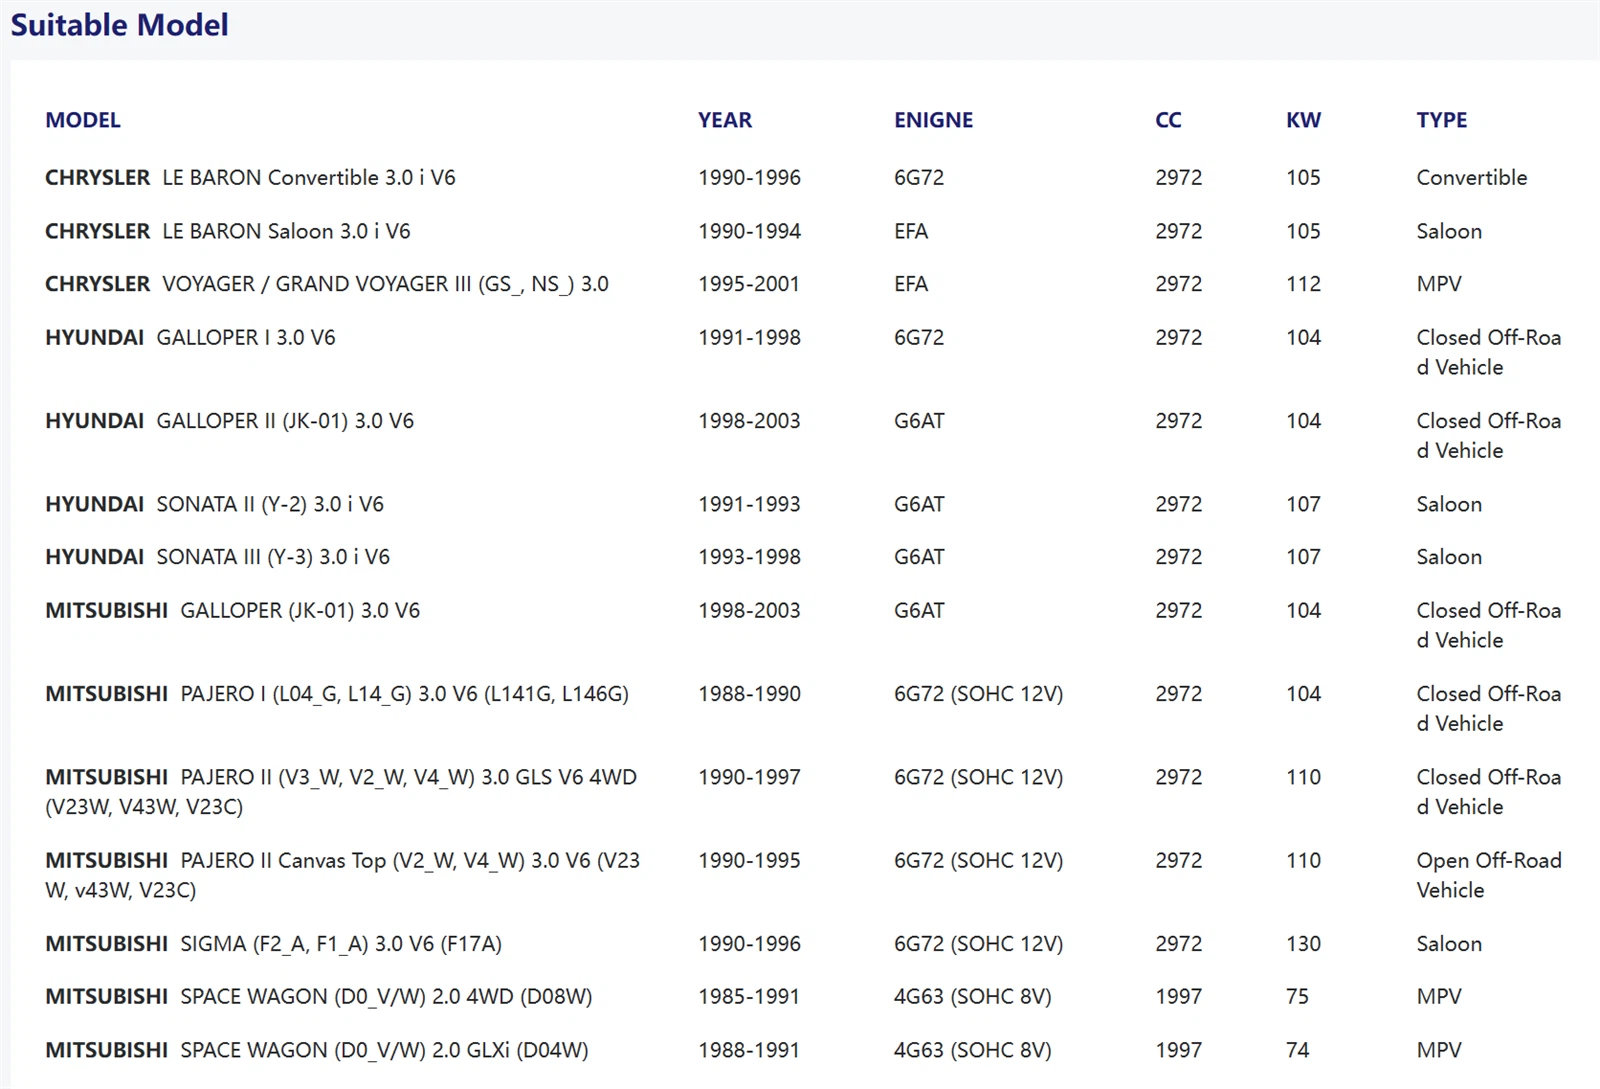Click Saloon type in LE BARON Saloon row
Screen dimensions: 1600x1089
[1449, 231]
